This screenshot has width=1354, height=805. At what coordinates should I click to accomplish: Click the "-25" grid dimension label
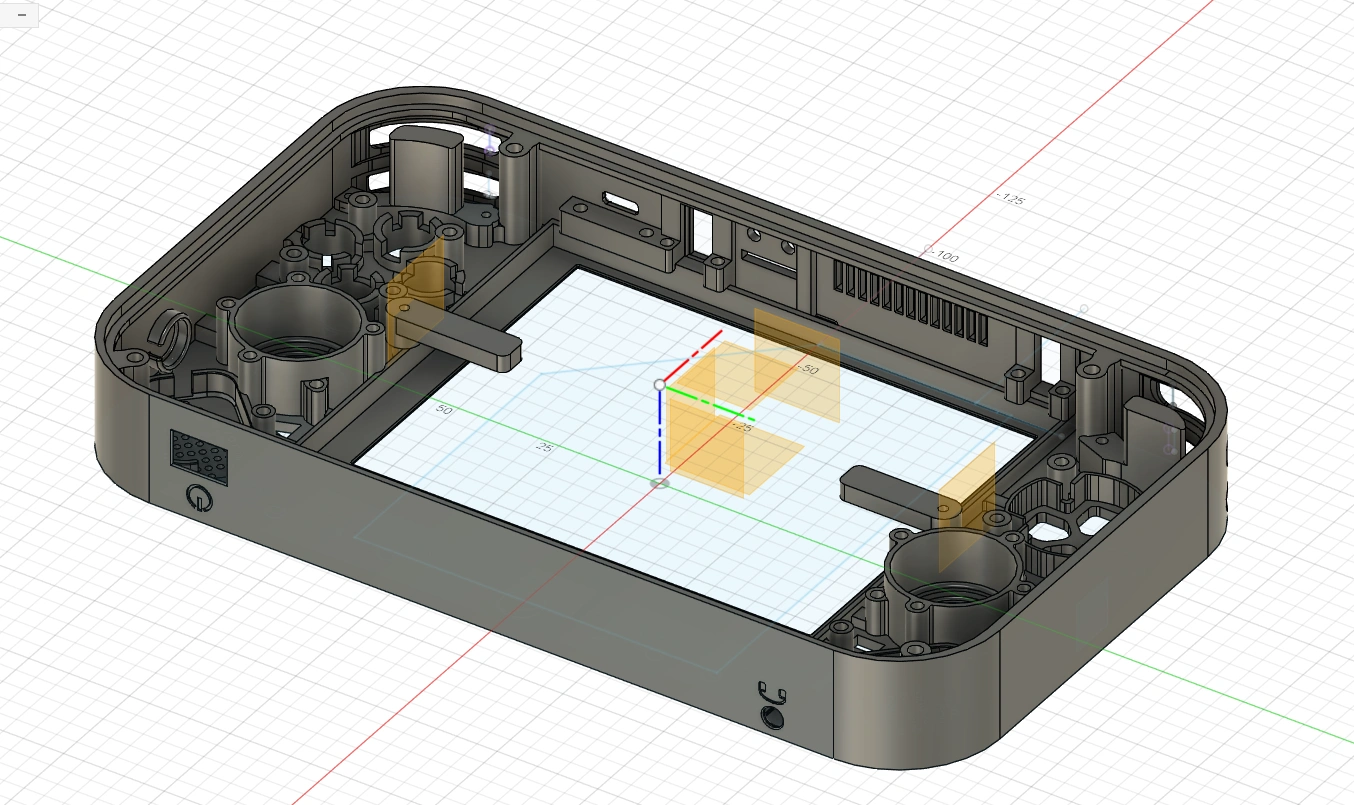coord(741,426)
